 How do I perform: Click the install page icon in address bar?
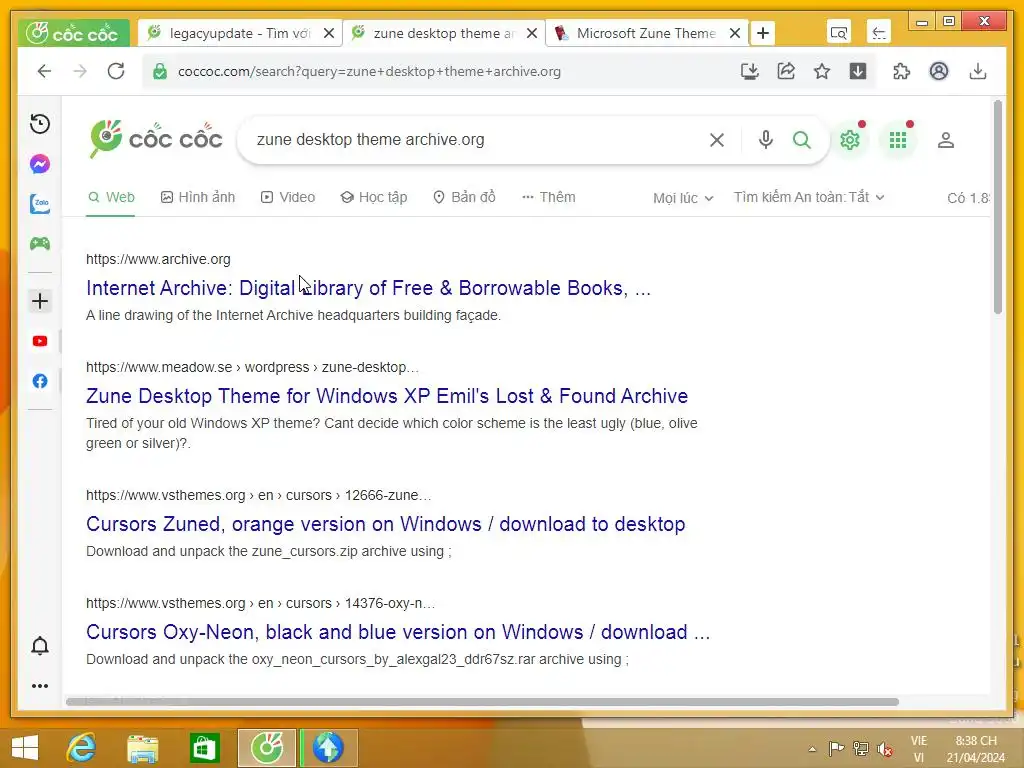(750, 71)
